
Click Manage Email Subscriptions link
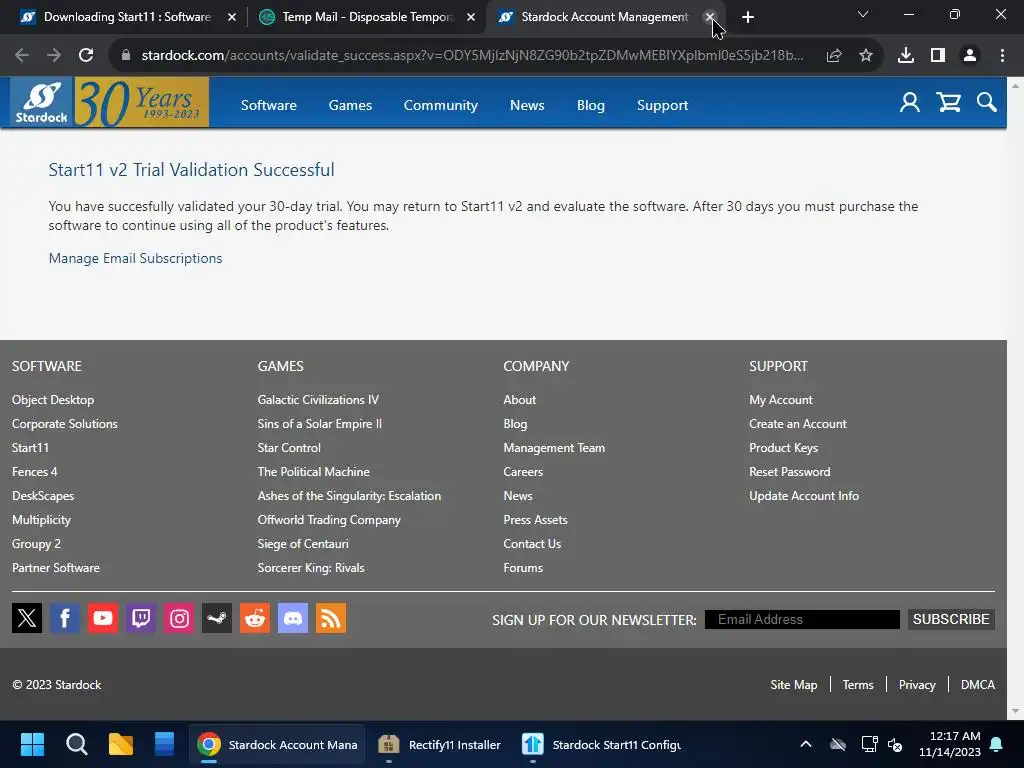point(135,258)
